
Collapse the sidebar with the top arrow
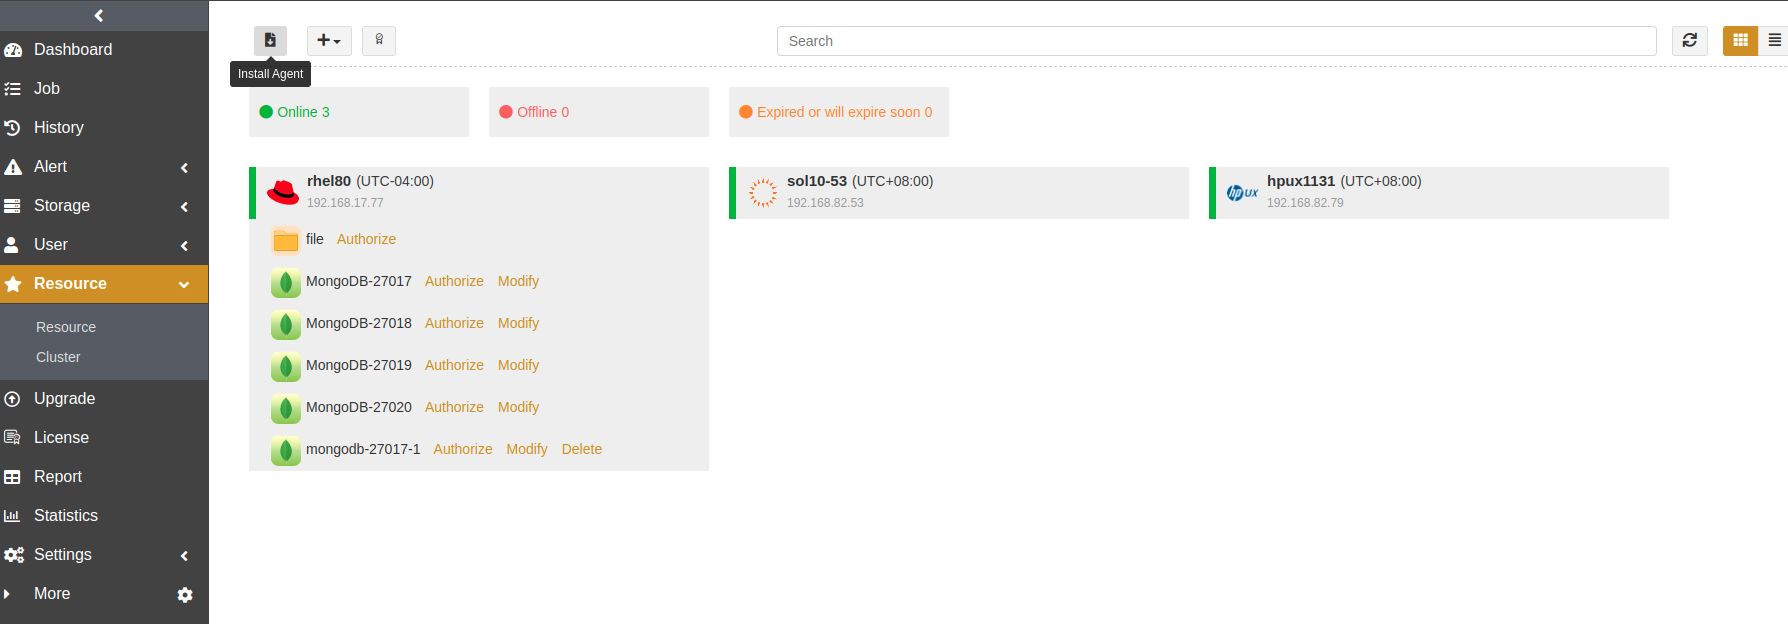point(99,15)
